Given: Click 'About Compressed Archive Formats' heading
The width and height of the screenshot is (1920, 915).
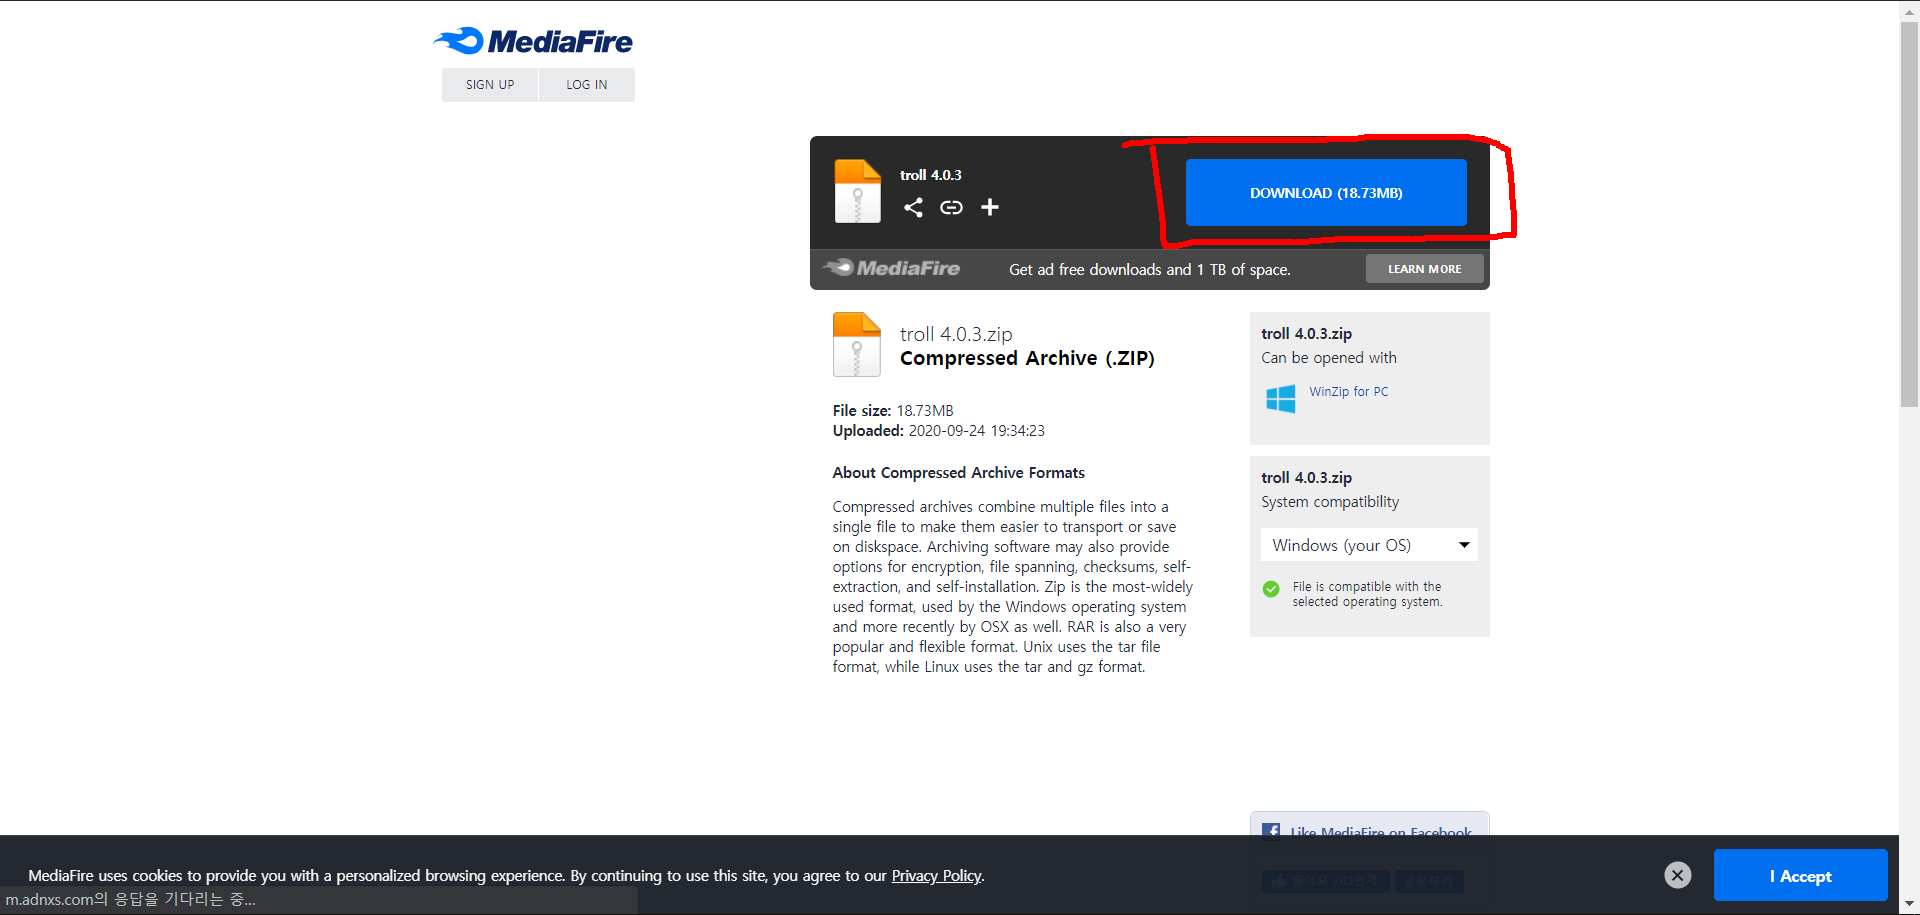Looking at the screenshot, I should (x=958, y=473).
